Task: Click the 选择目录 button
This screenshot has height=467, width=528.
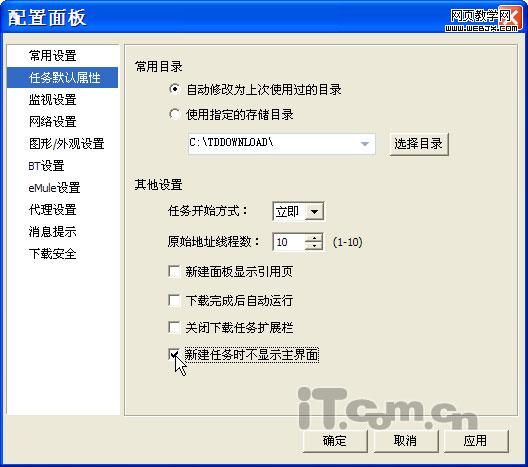Action: [419, 144]
